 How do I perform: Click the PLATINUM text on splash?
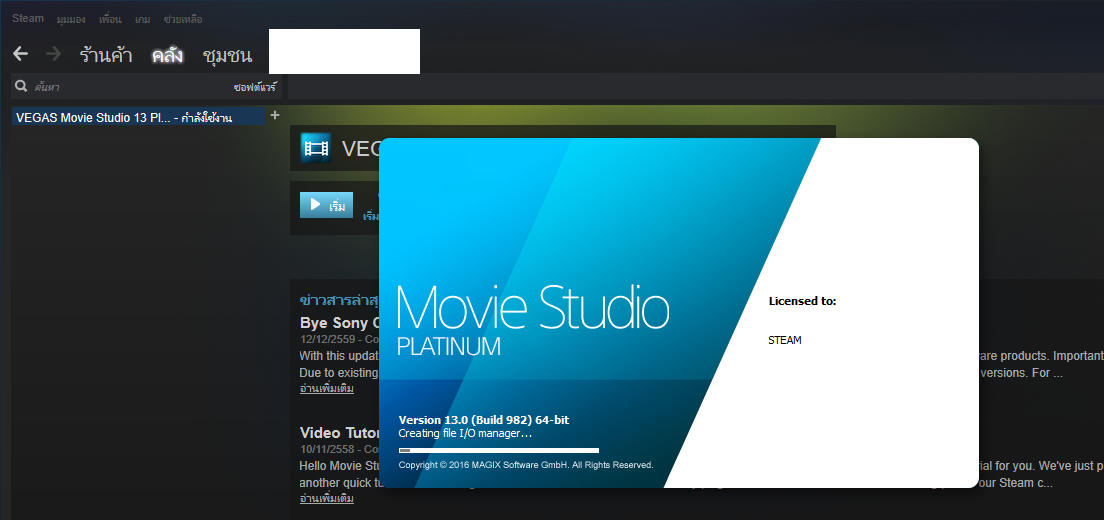pyautogui.click(x=449, y=347)
